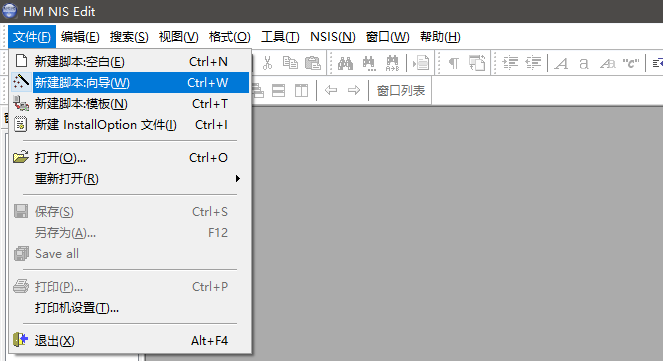The height and width of the screenshot is (361, 663).
Task: Click the open folder icon beside 打开(O)
Action: coord(20,157)
